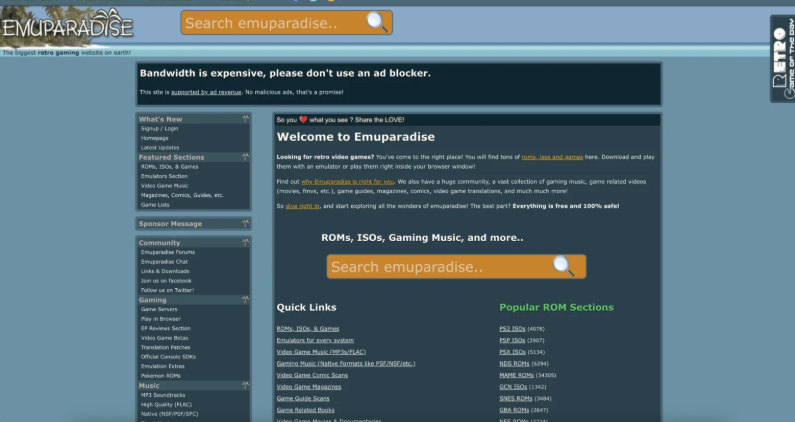
Task: Click Join us on facebook
Action: coord(166,280)
